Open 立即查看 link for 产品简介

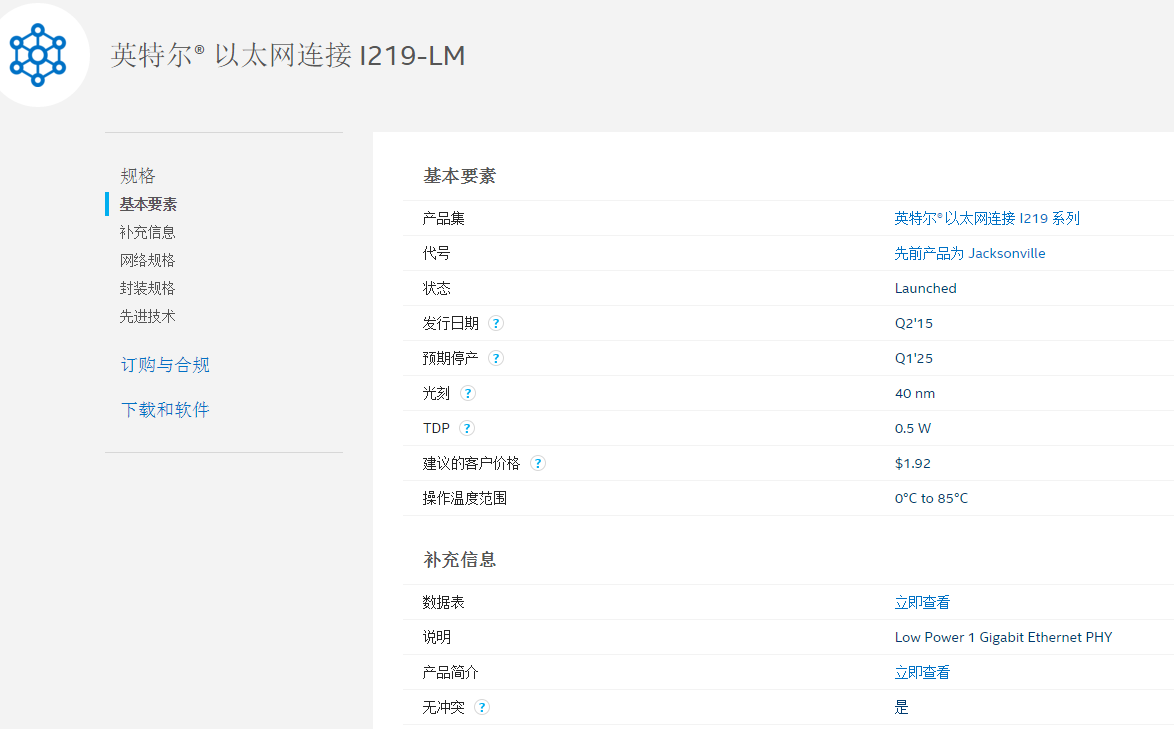point(922,673)
